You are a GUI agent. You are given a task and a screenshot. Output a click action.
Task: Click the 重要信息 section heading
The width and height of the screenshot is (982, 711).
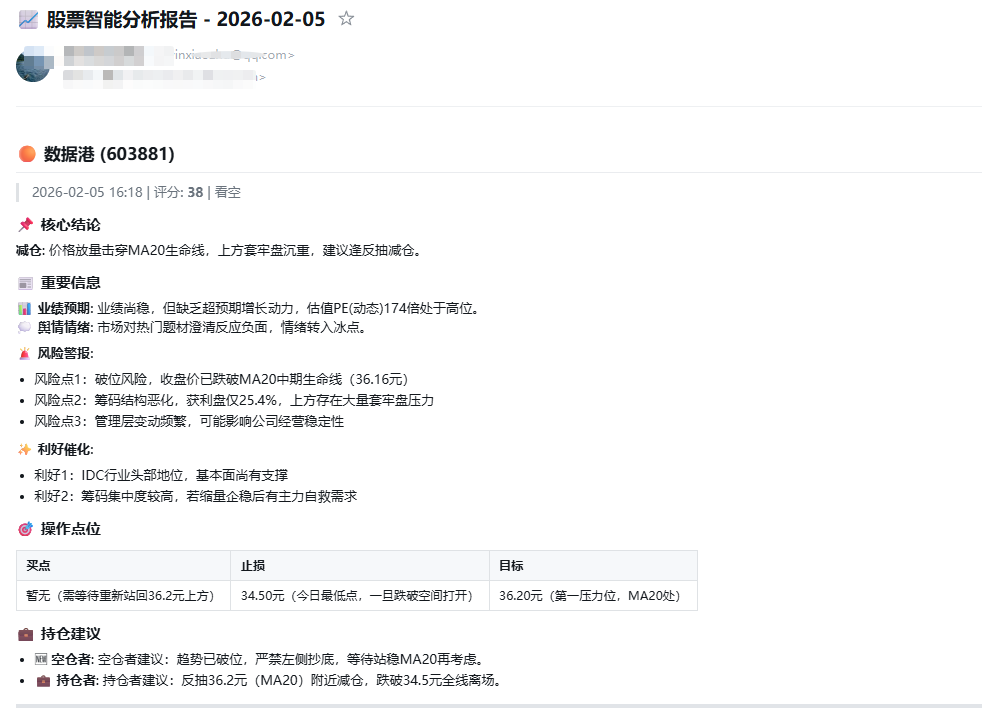click(x=71, y=283)
